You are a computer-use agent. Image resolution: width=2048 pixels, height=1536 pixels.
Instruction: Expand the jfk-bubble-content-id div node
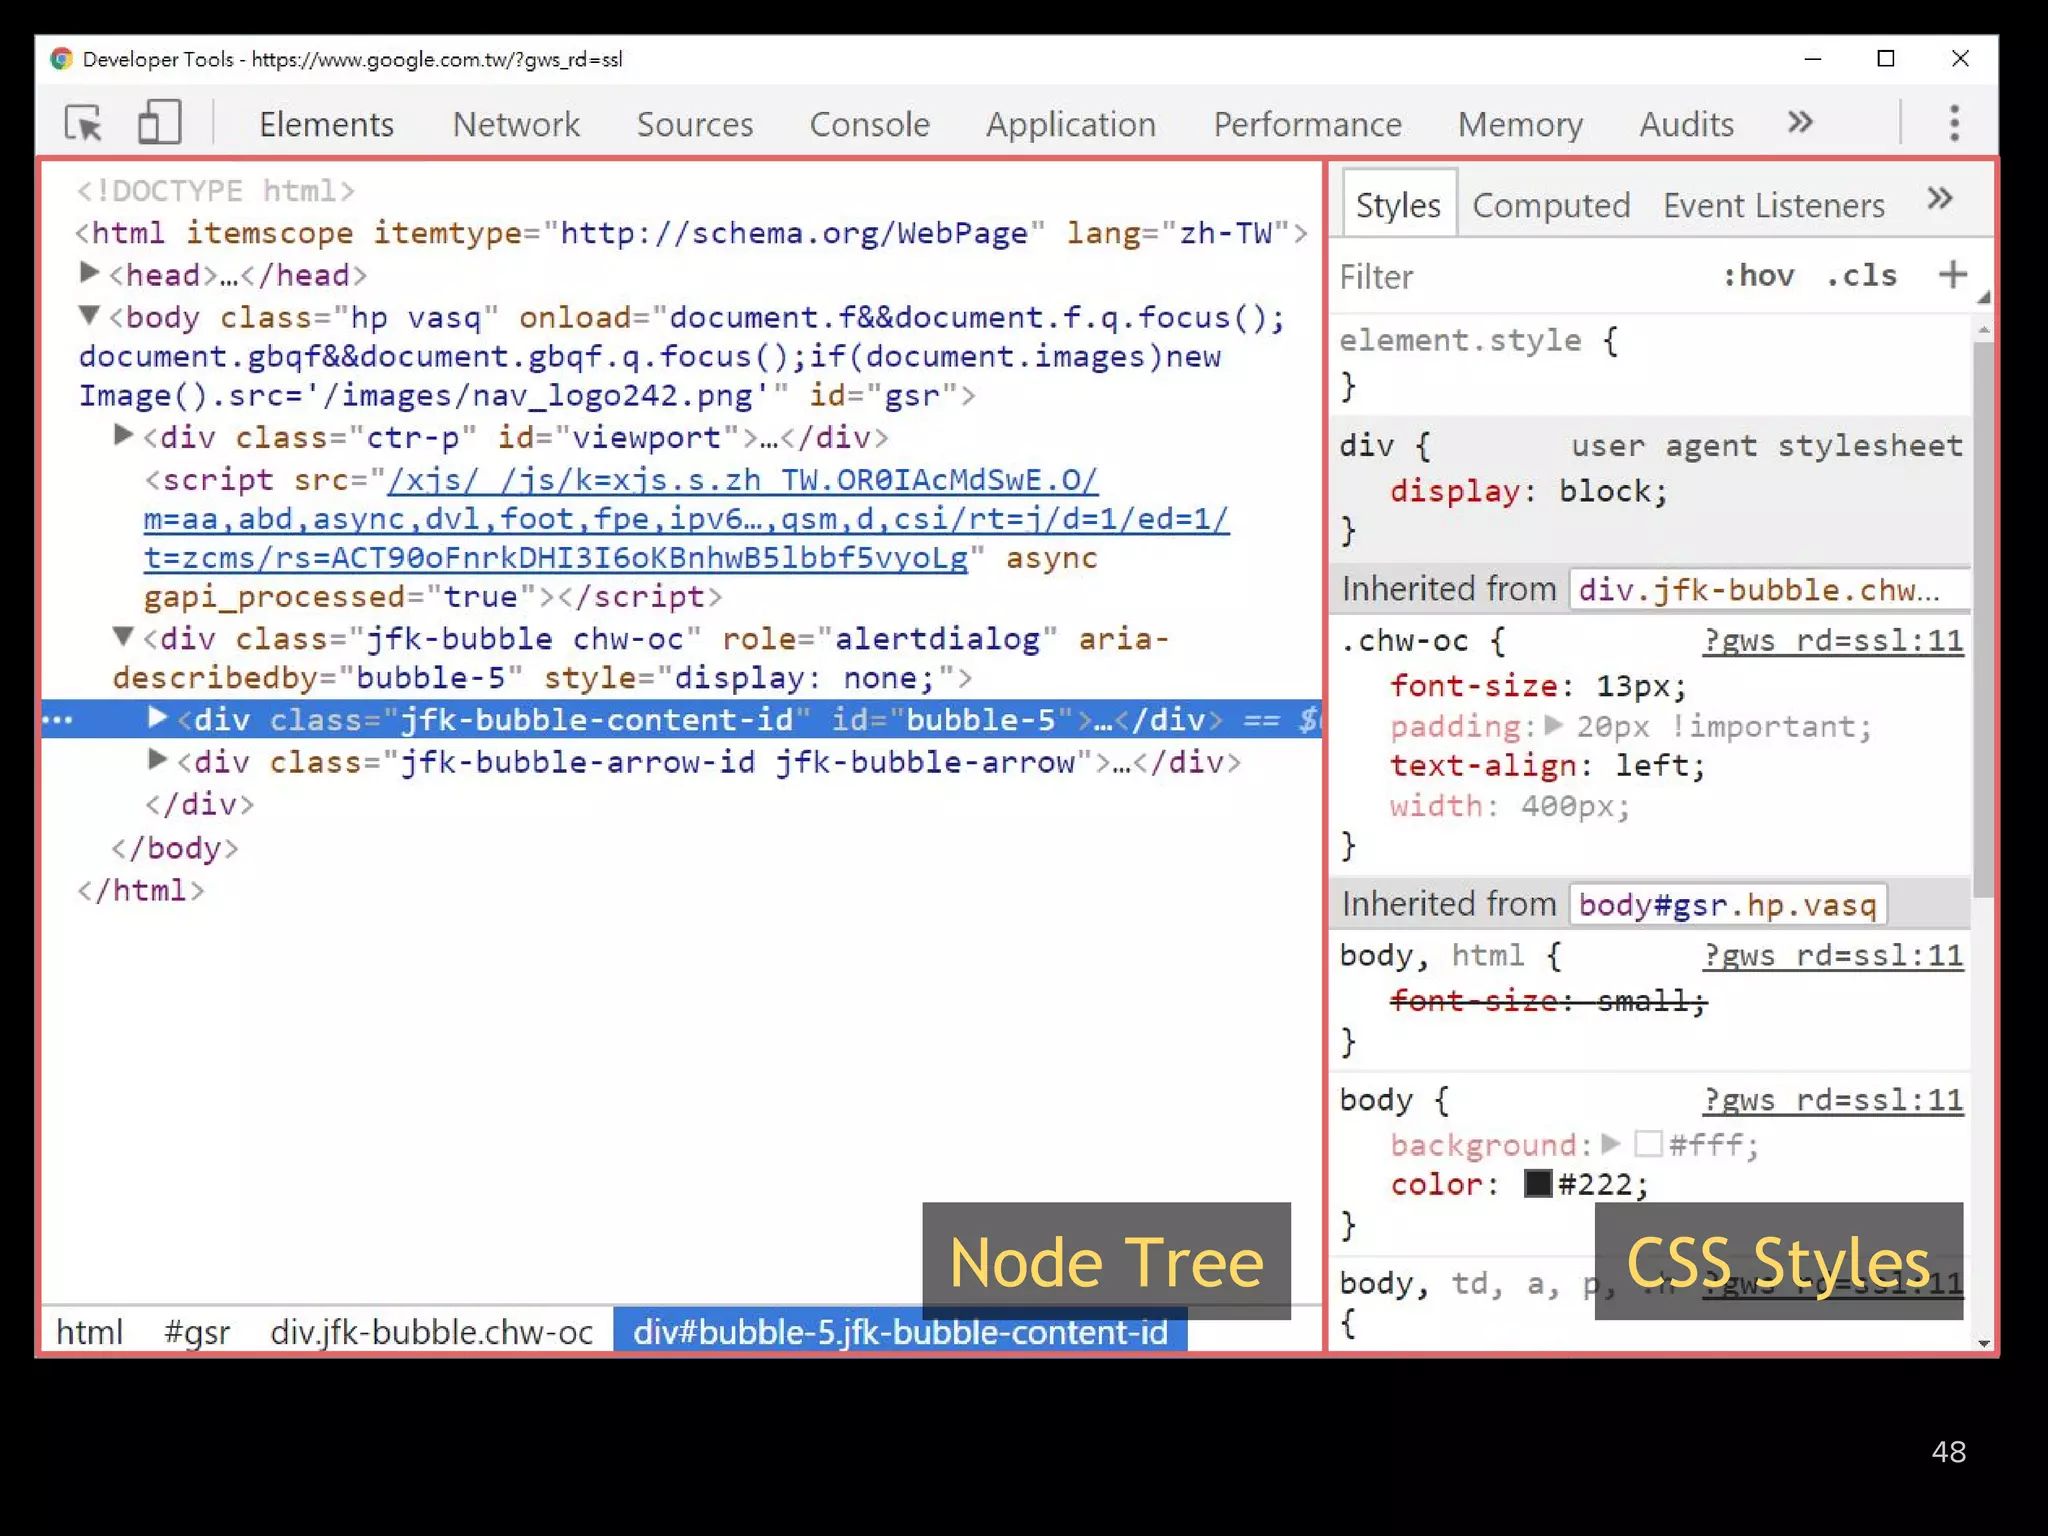pos(157,717)
